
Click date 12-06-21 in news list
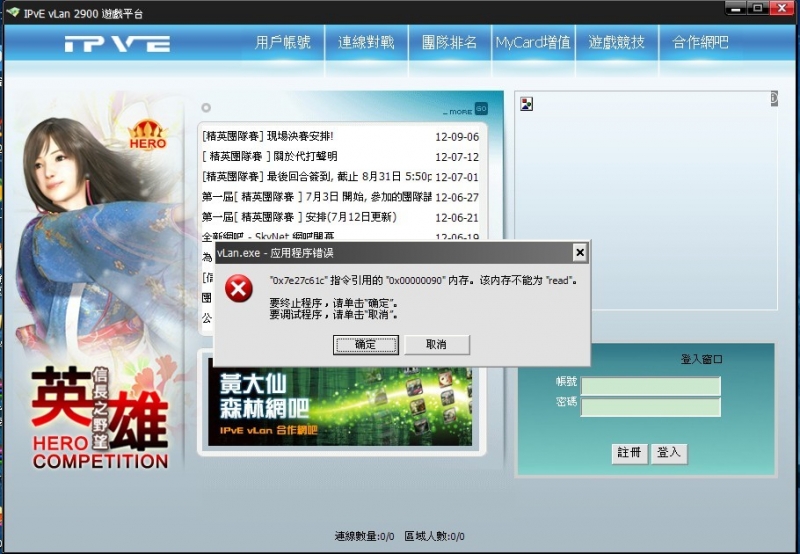[457, 218]
